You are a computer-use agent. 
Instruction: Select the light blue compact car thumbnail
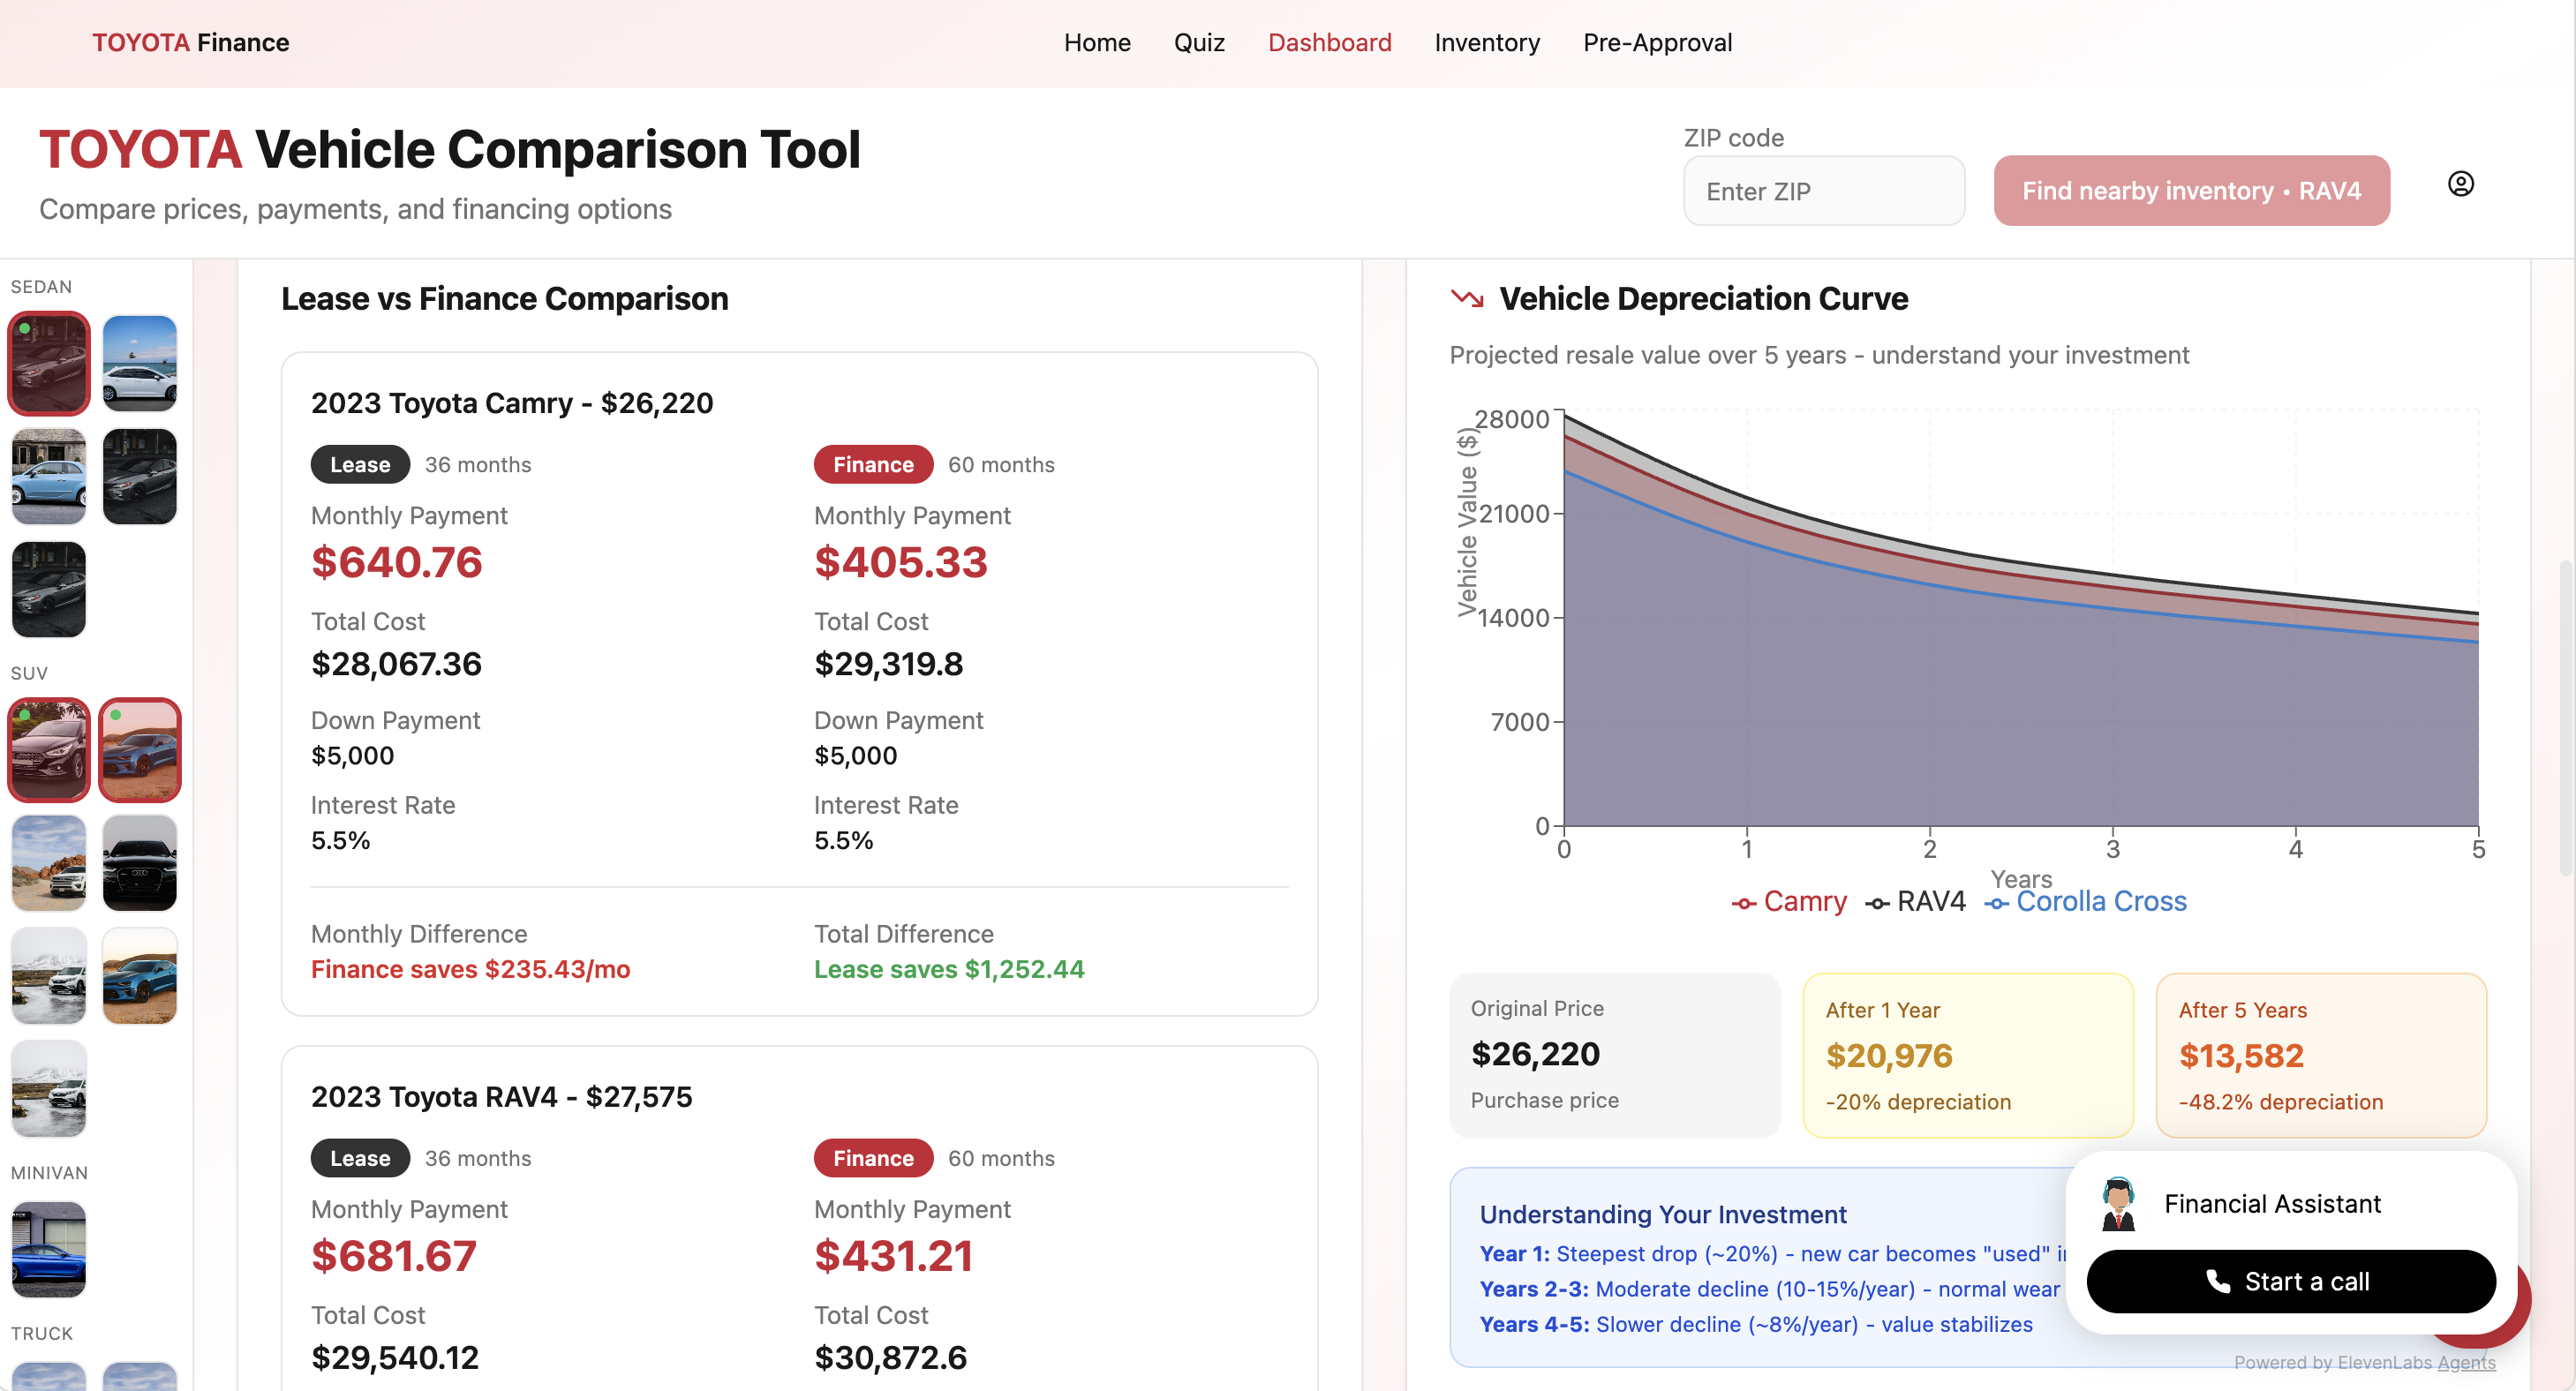(49, 477)
